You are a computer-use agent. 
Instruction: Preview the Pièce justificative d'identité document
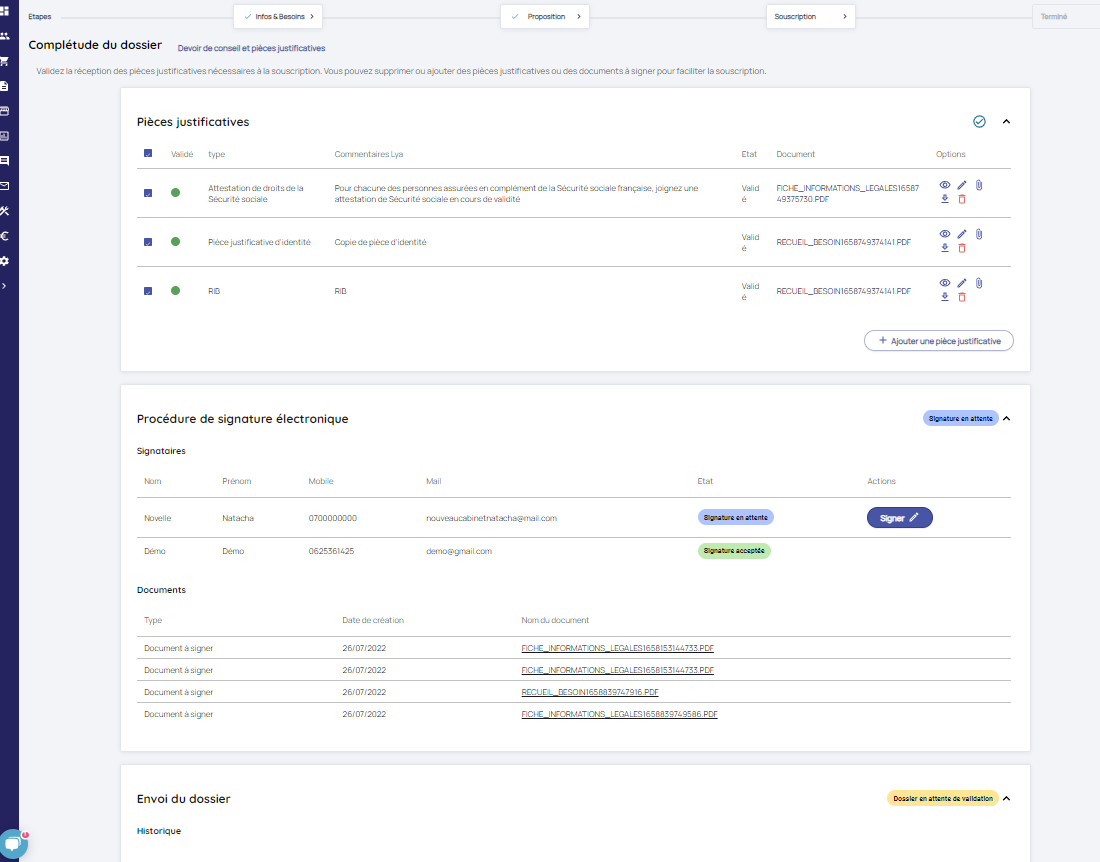tap(945, 234)
